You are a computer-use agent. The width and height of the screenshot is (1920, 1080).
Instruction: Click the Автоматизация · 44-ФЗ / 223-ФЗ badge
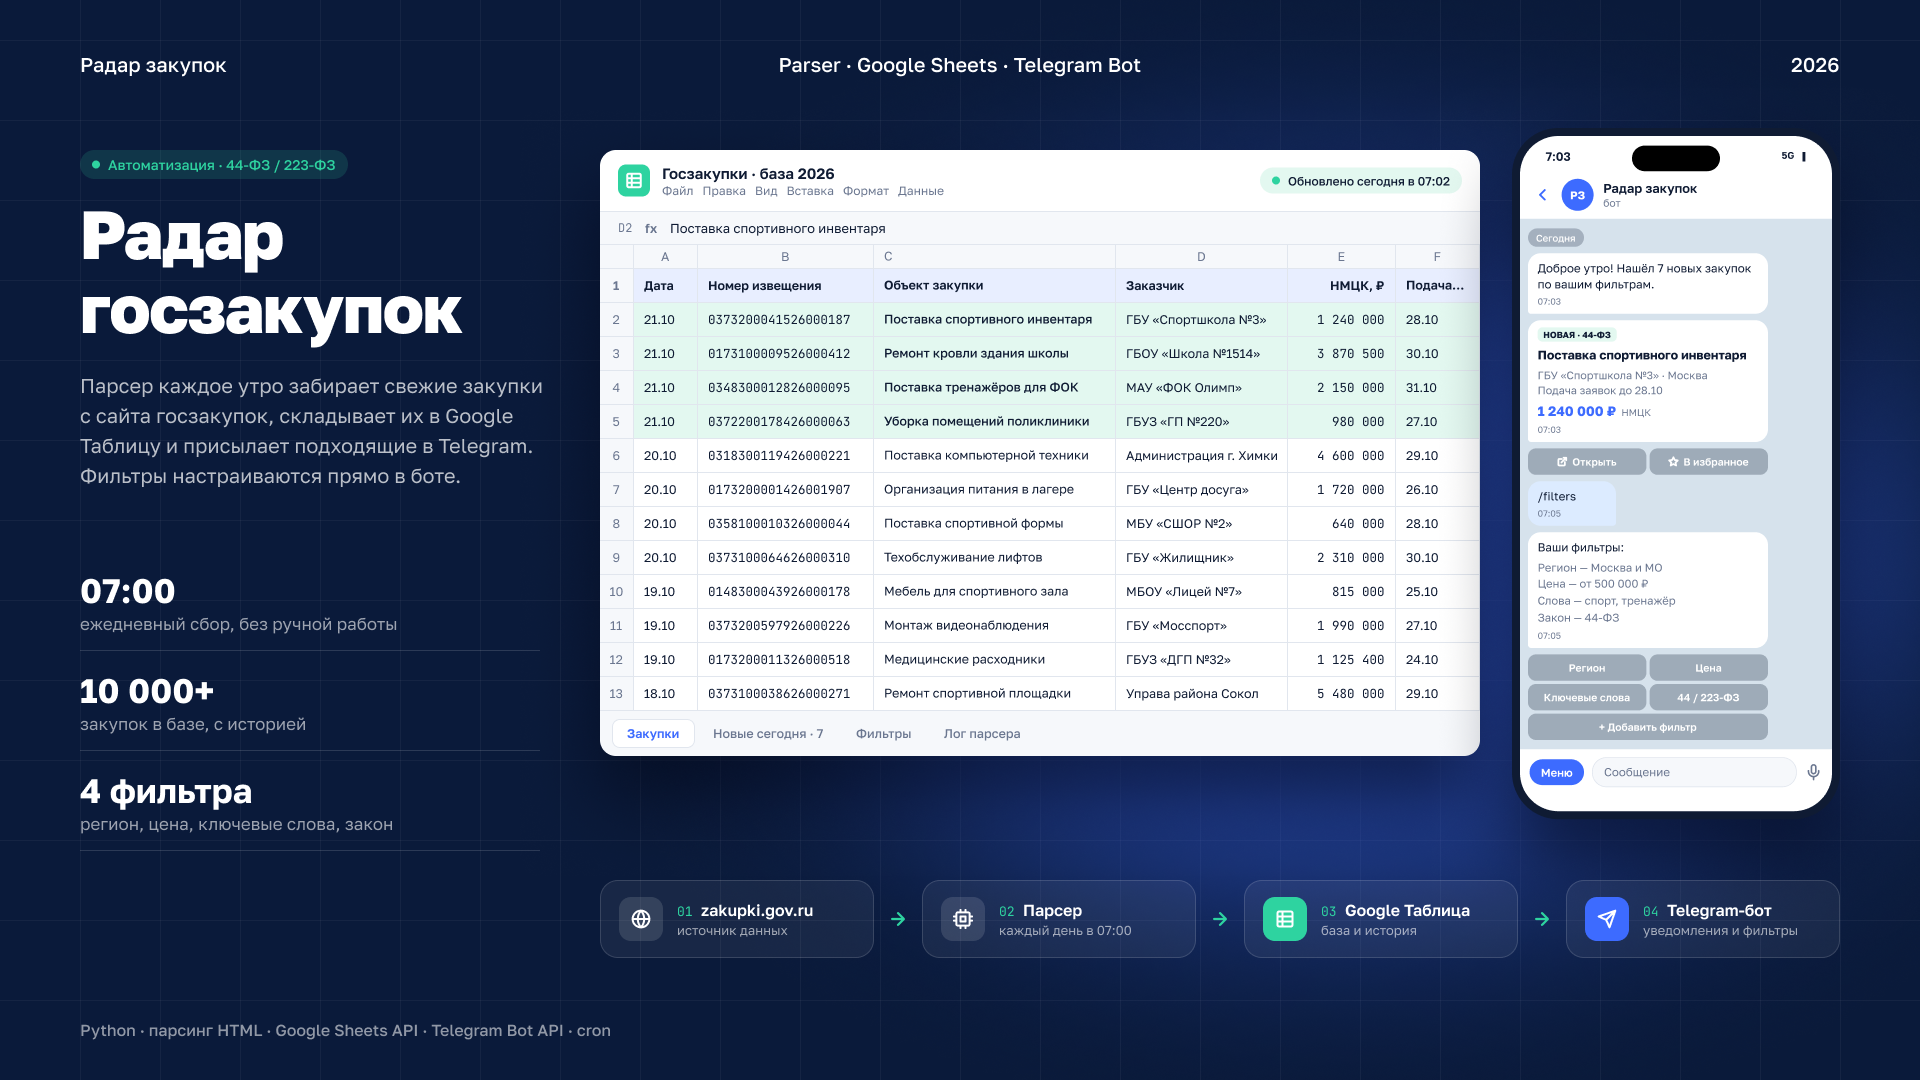click(x=214, y=165)
